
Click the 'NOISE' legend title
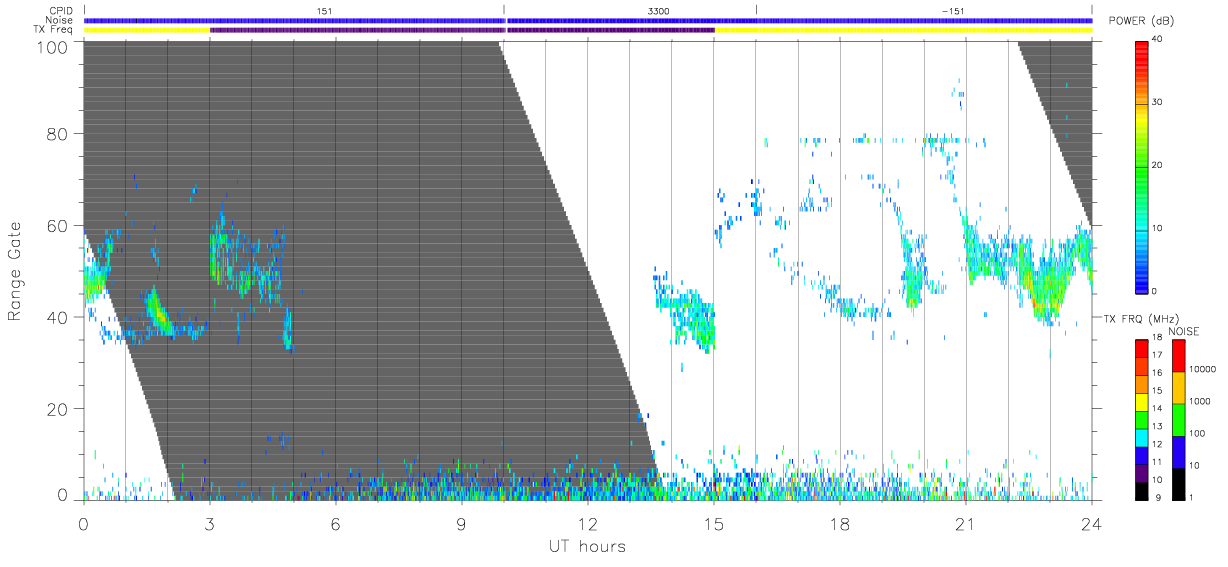tap(1184, 330)
